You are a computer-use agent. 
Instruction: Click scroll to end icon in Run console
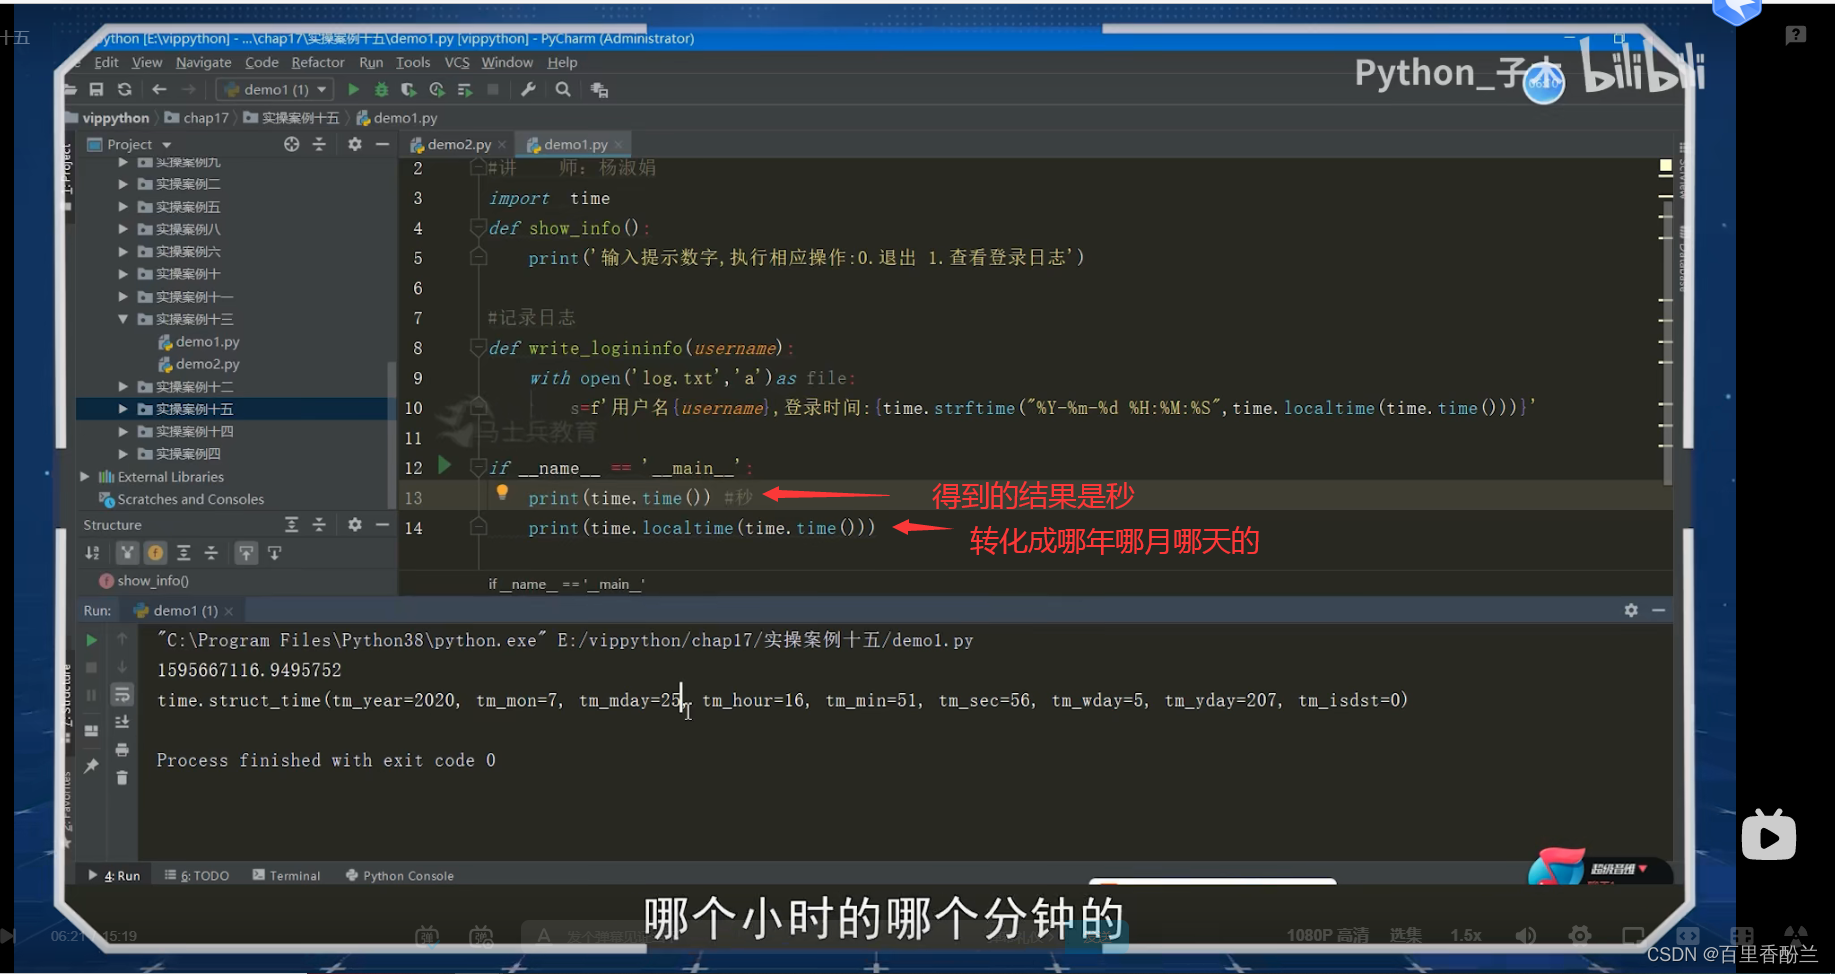tap(122, 722)
